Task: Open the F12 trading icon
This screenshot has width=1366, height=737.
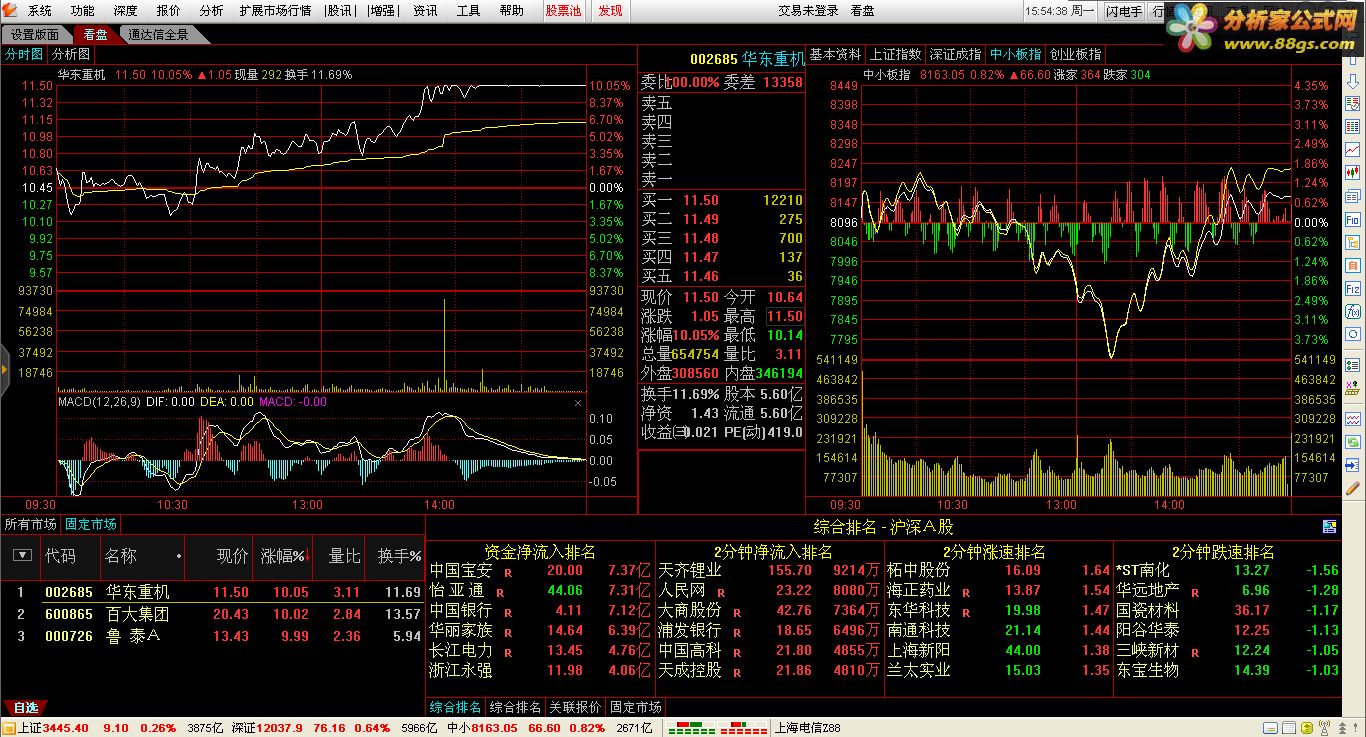Action: [1353, 288]
